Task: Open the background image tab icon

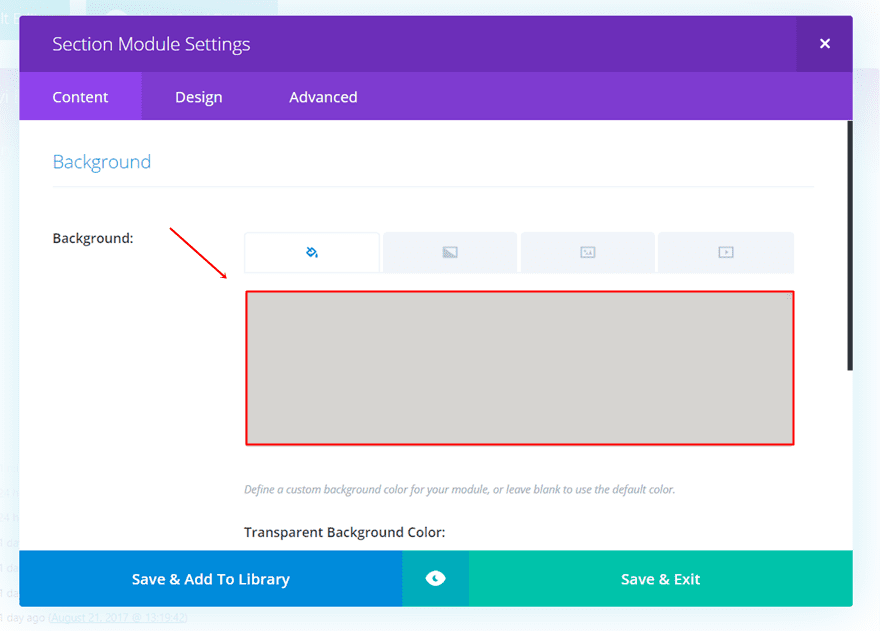Action: coord(588,252)
